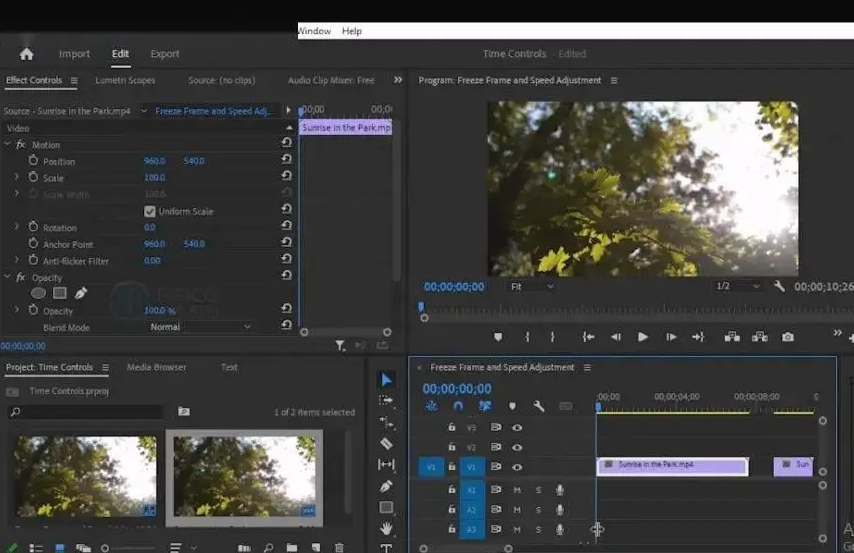
Task: Select the Ripple Edit tool
Action: (x=386, y=422)
